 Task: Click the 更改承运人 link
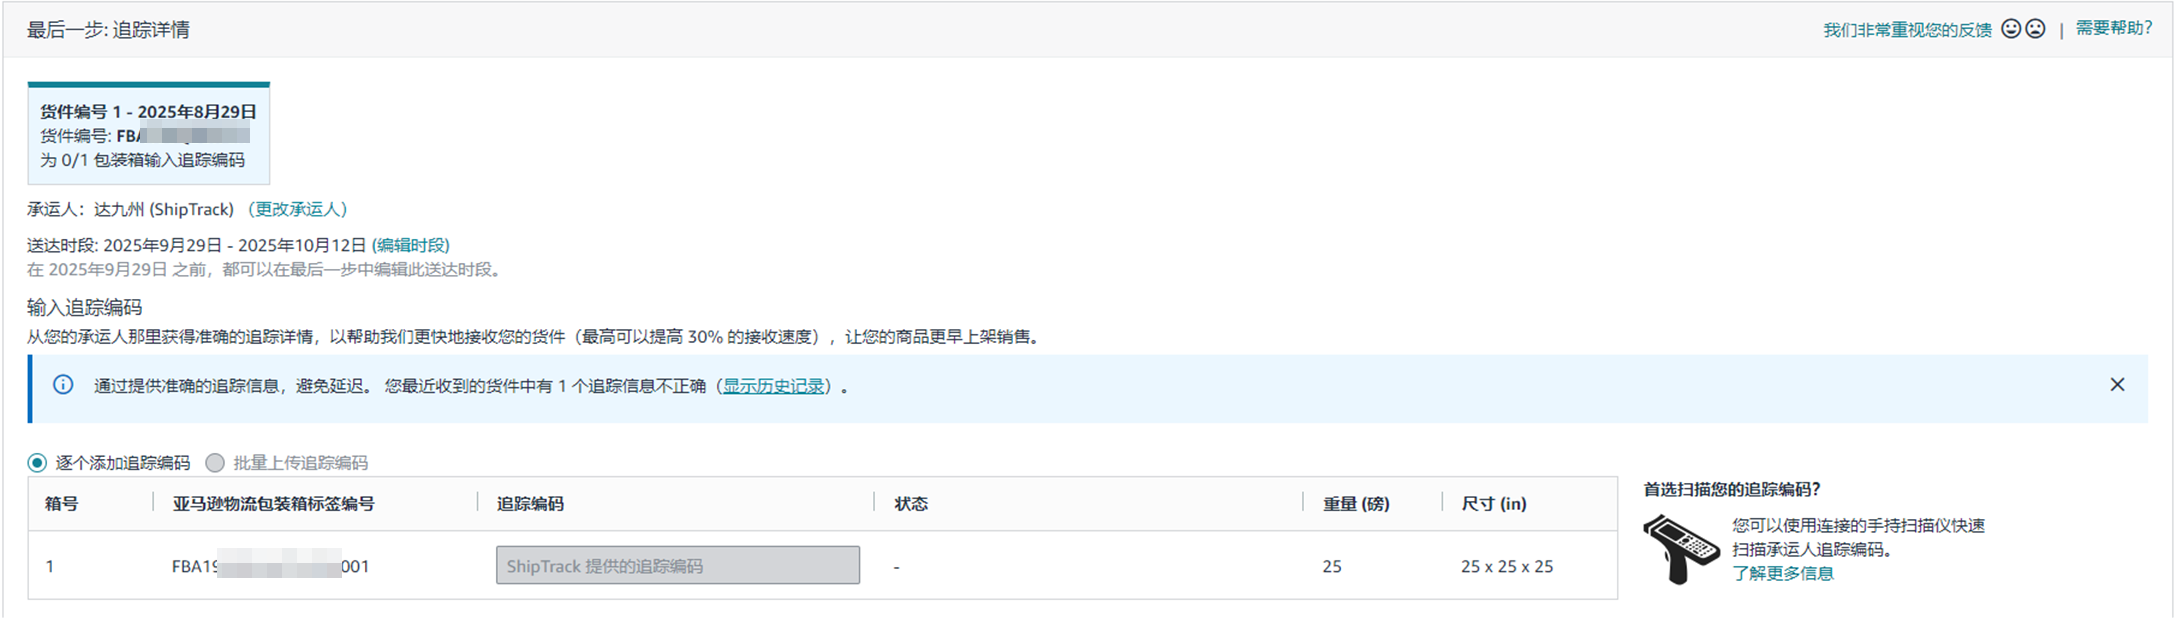click(297, 209)
